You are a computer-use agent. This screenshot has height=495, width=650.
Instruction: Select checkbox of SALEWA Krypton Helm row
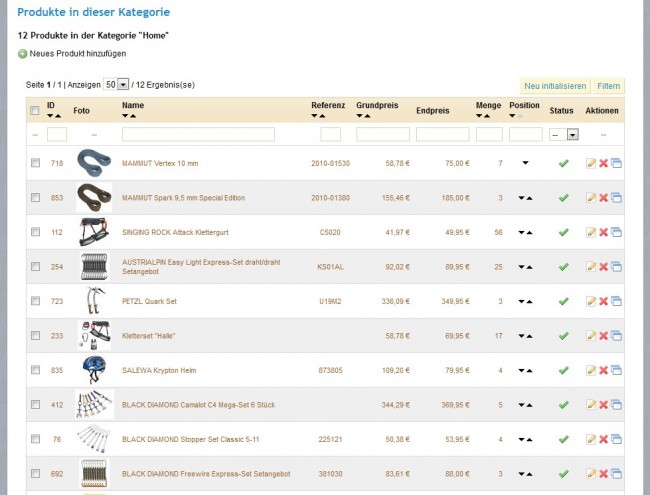[36, 369]
